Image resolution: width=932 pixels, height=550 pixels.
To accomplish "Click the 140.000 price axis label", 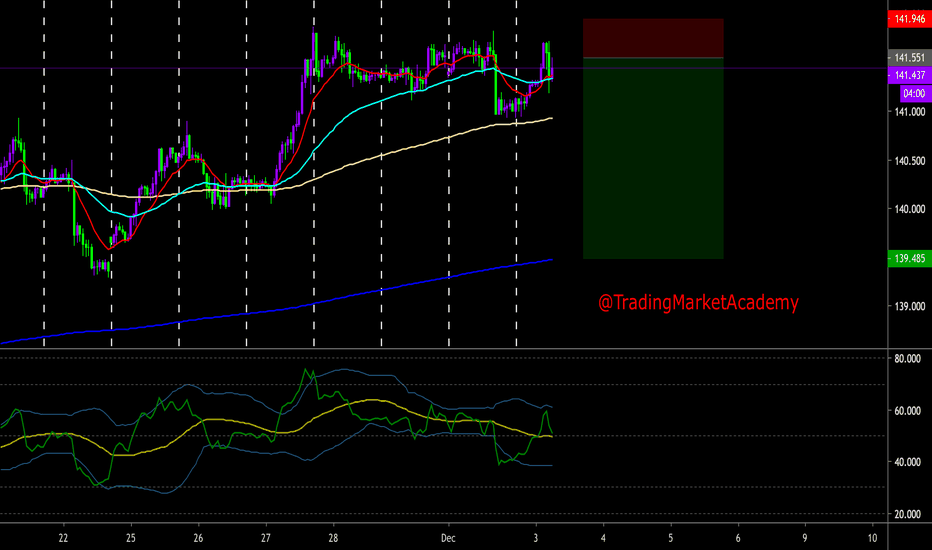I will point(909,209).
